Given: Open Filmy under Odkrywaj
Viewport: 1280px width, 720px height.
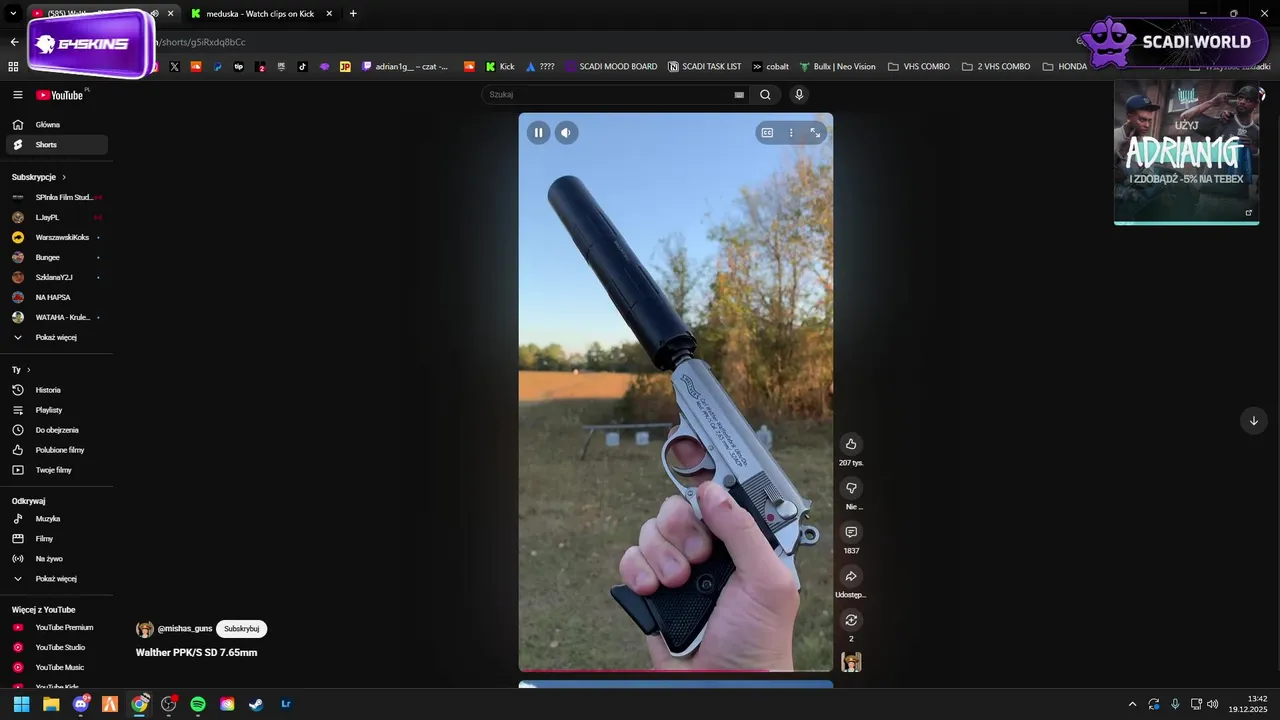Looking at the screenshot, I should [x=57, y=539].
